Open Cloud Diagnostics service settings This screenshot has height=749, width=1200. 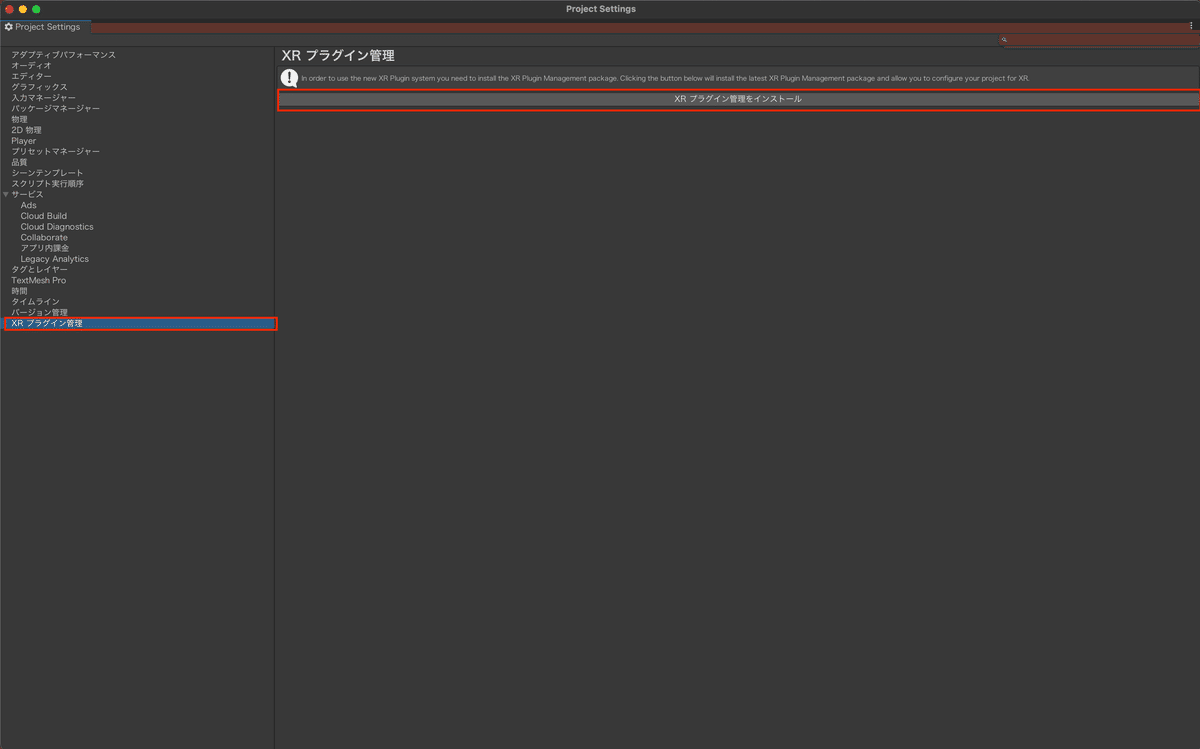tap(57, 227)
